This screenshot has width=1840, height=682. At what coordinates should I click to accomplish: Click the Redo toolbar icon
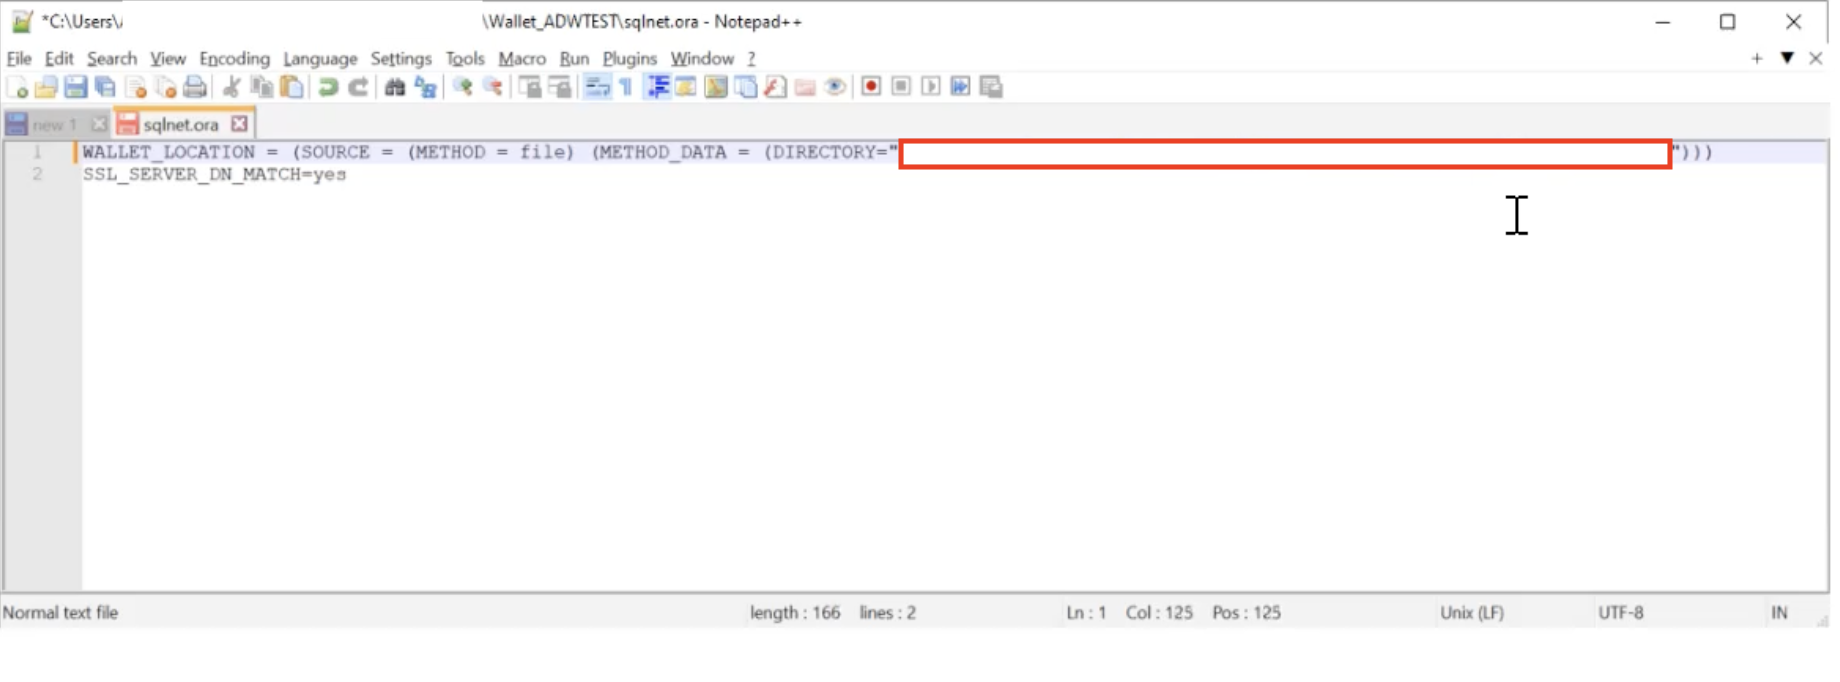click(x=358, y=87)
